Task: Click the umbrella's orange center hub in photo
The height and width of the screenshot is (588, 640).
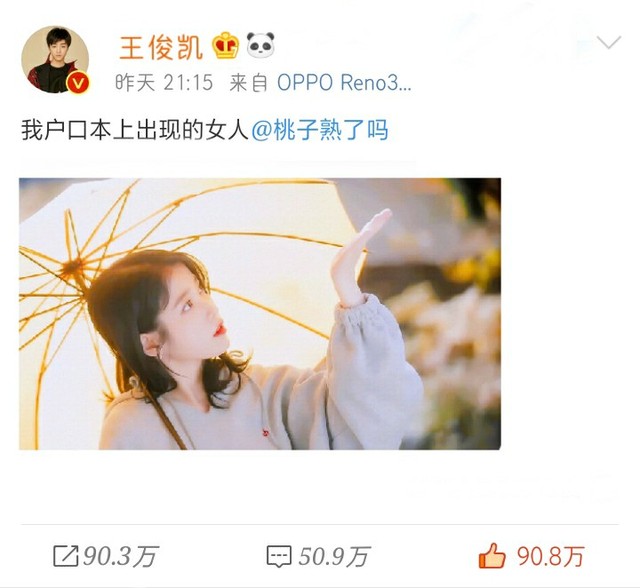Action: [74, 268]
